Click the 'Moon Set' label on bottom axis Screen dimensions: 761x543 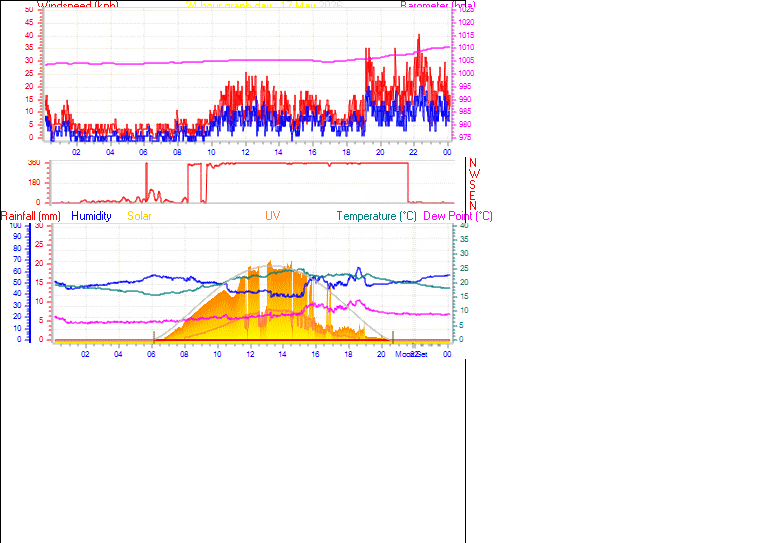411,354
